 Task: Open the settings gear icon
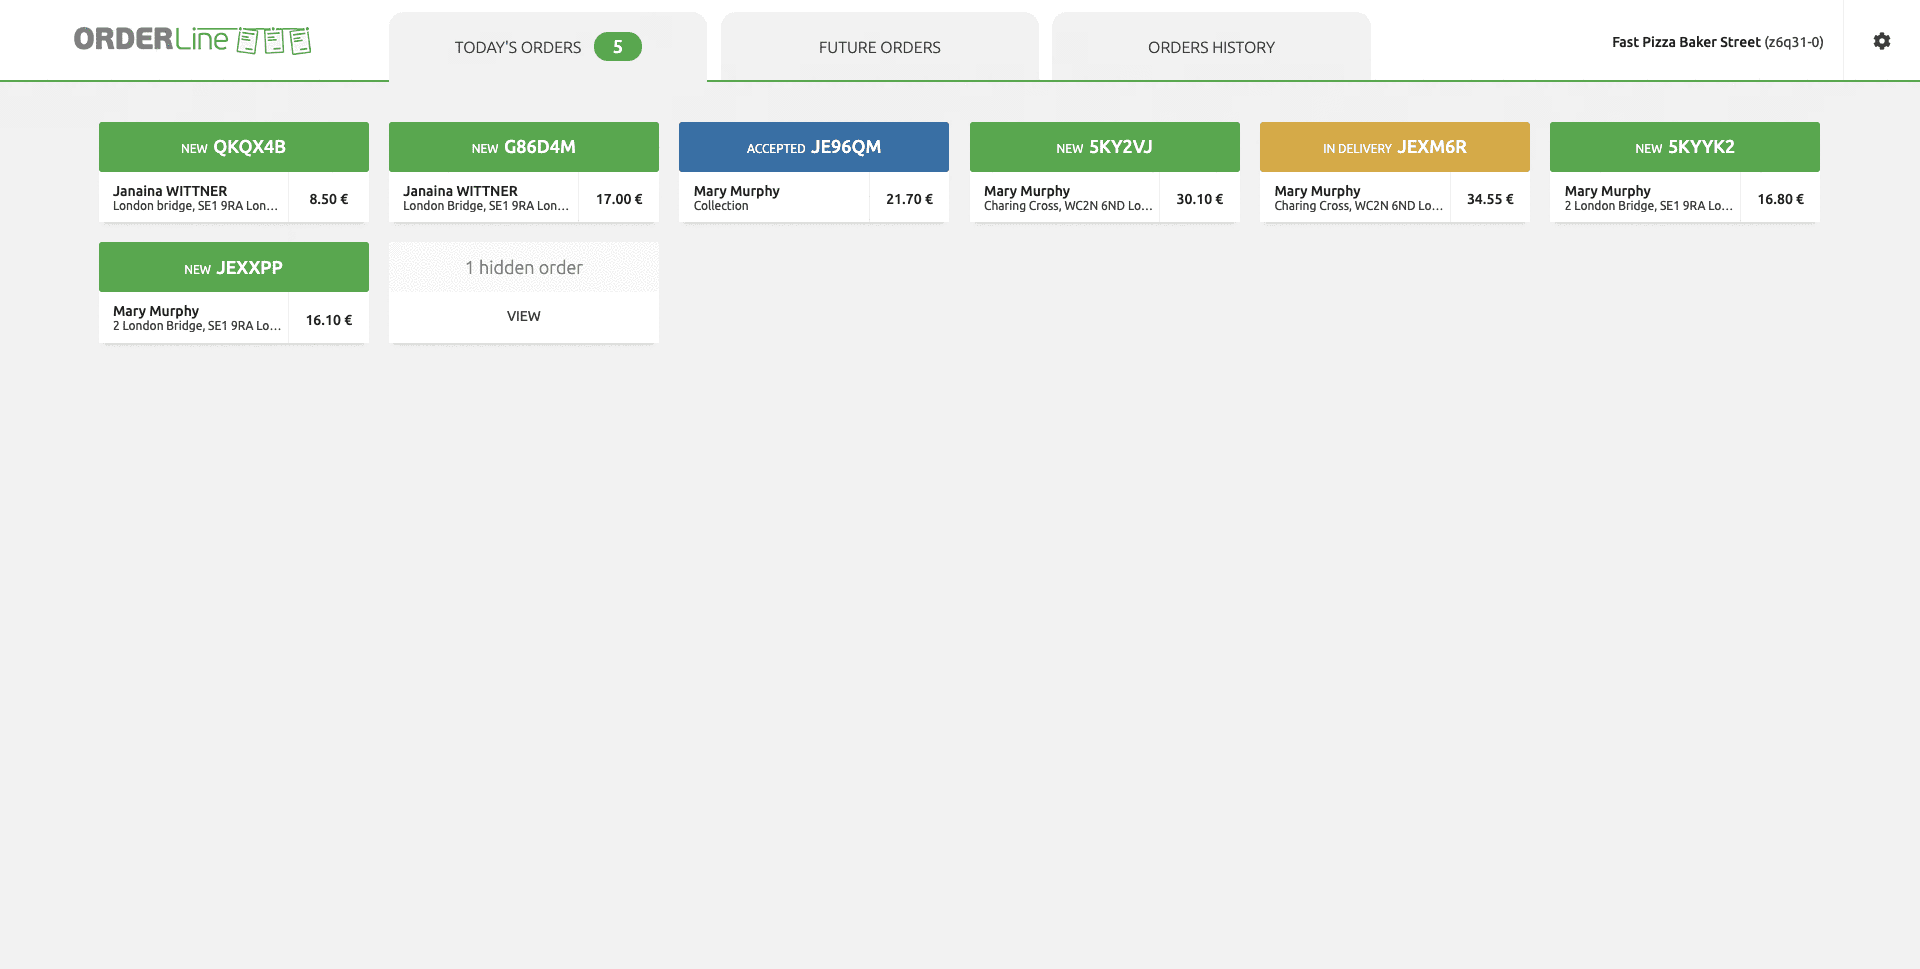1881,41
